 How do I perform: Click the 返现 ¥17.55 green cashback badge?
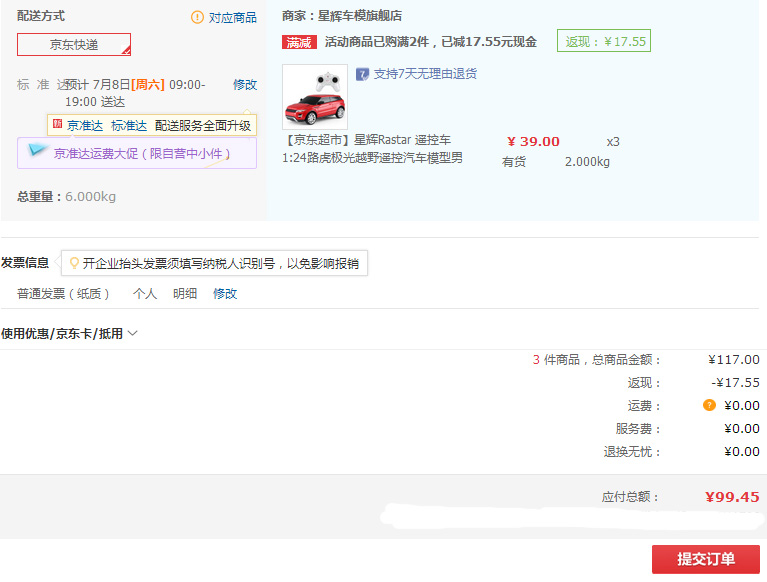[604, 41]
